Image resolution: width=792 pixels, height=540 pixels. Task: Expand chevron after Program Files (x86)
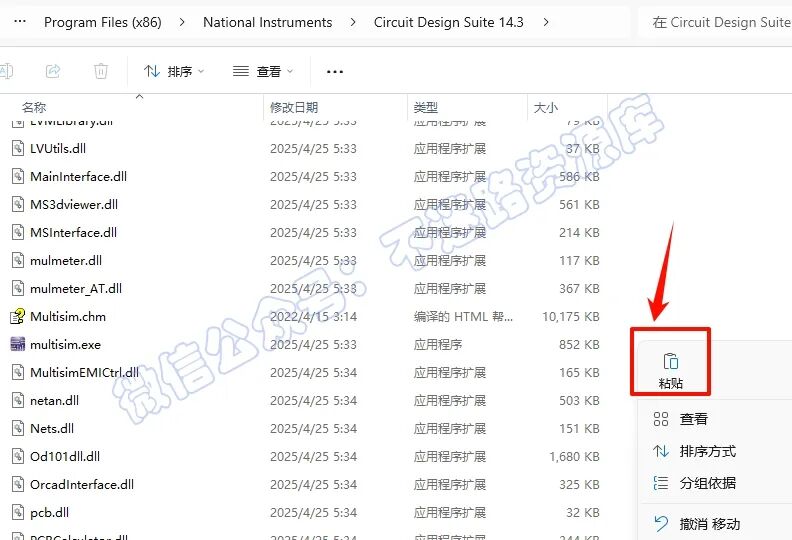click(182, 22)
